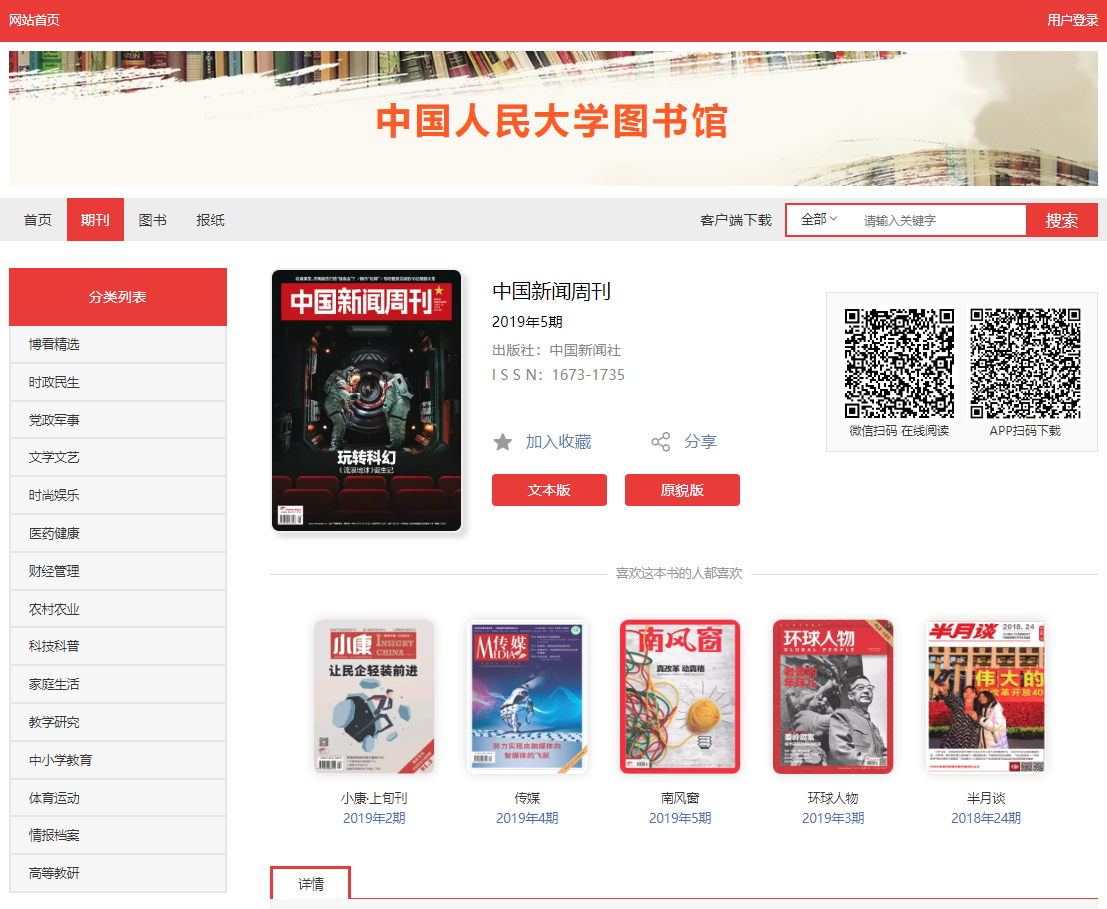Click the WeChat scan QR code
Viewport: 1107px width, 909px height.
click(899, 363)
